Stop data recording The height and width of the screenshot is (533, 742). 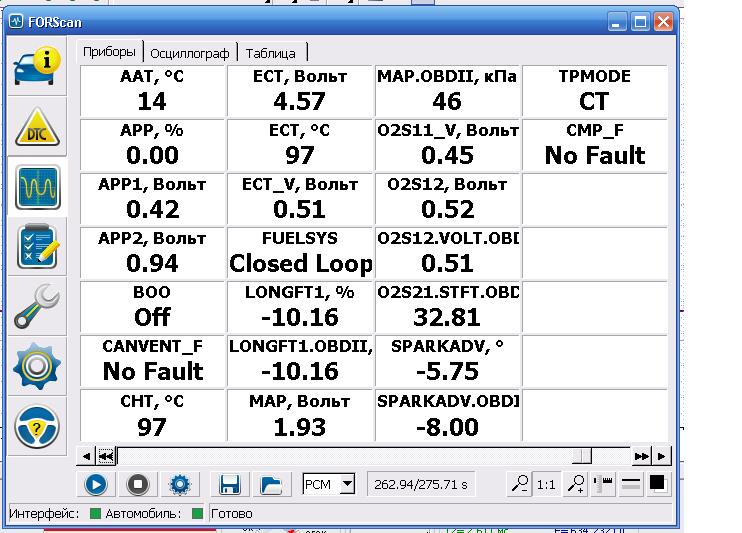tap(138, 484)
